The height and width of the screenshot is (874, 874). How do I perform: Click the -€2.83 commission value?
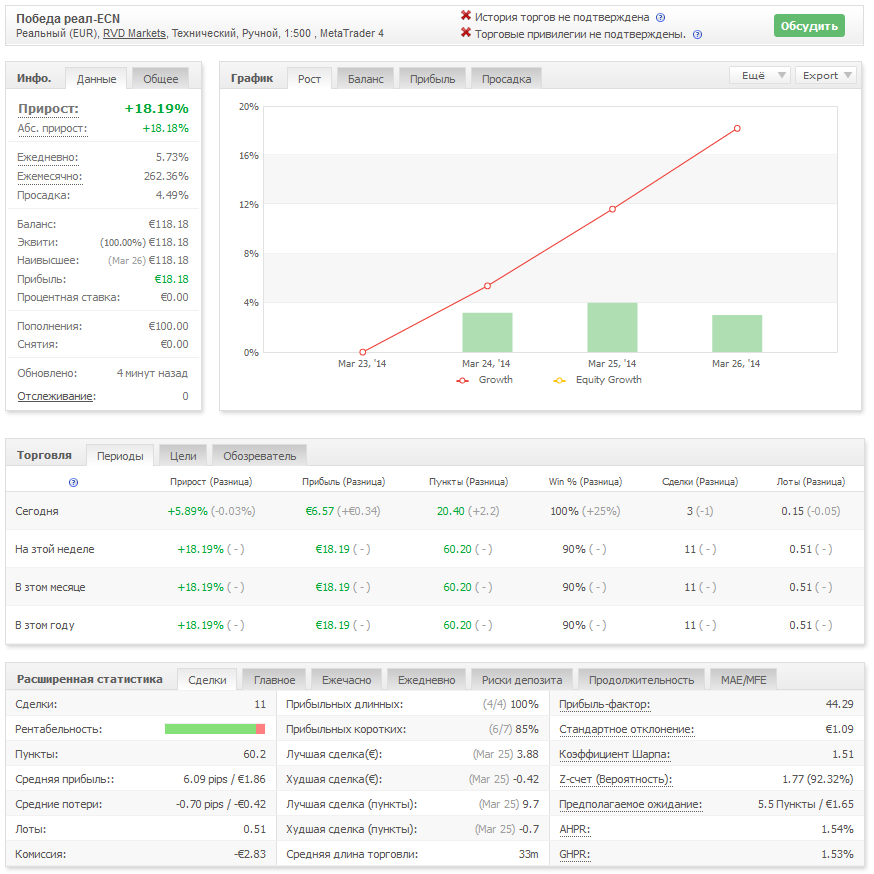coord(250,854)
